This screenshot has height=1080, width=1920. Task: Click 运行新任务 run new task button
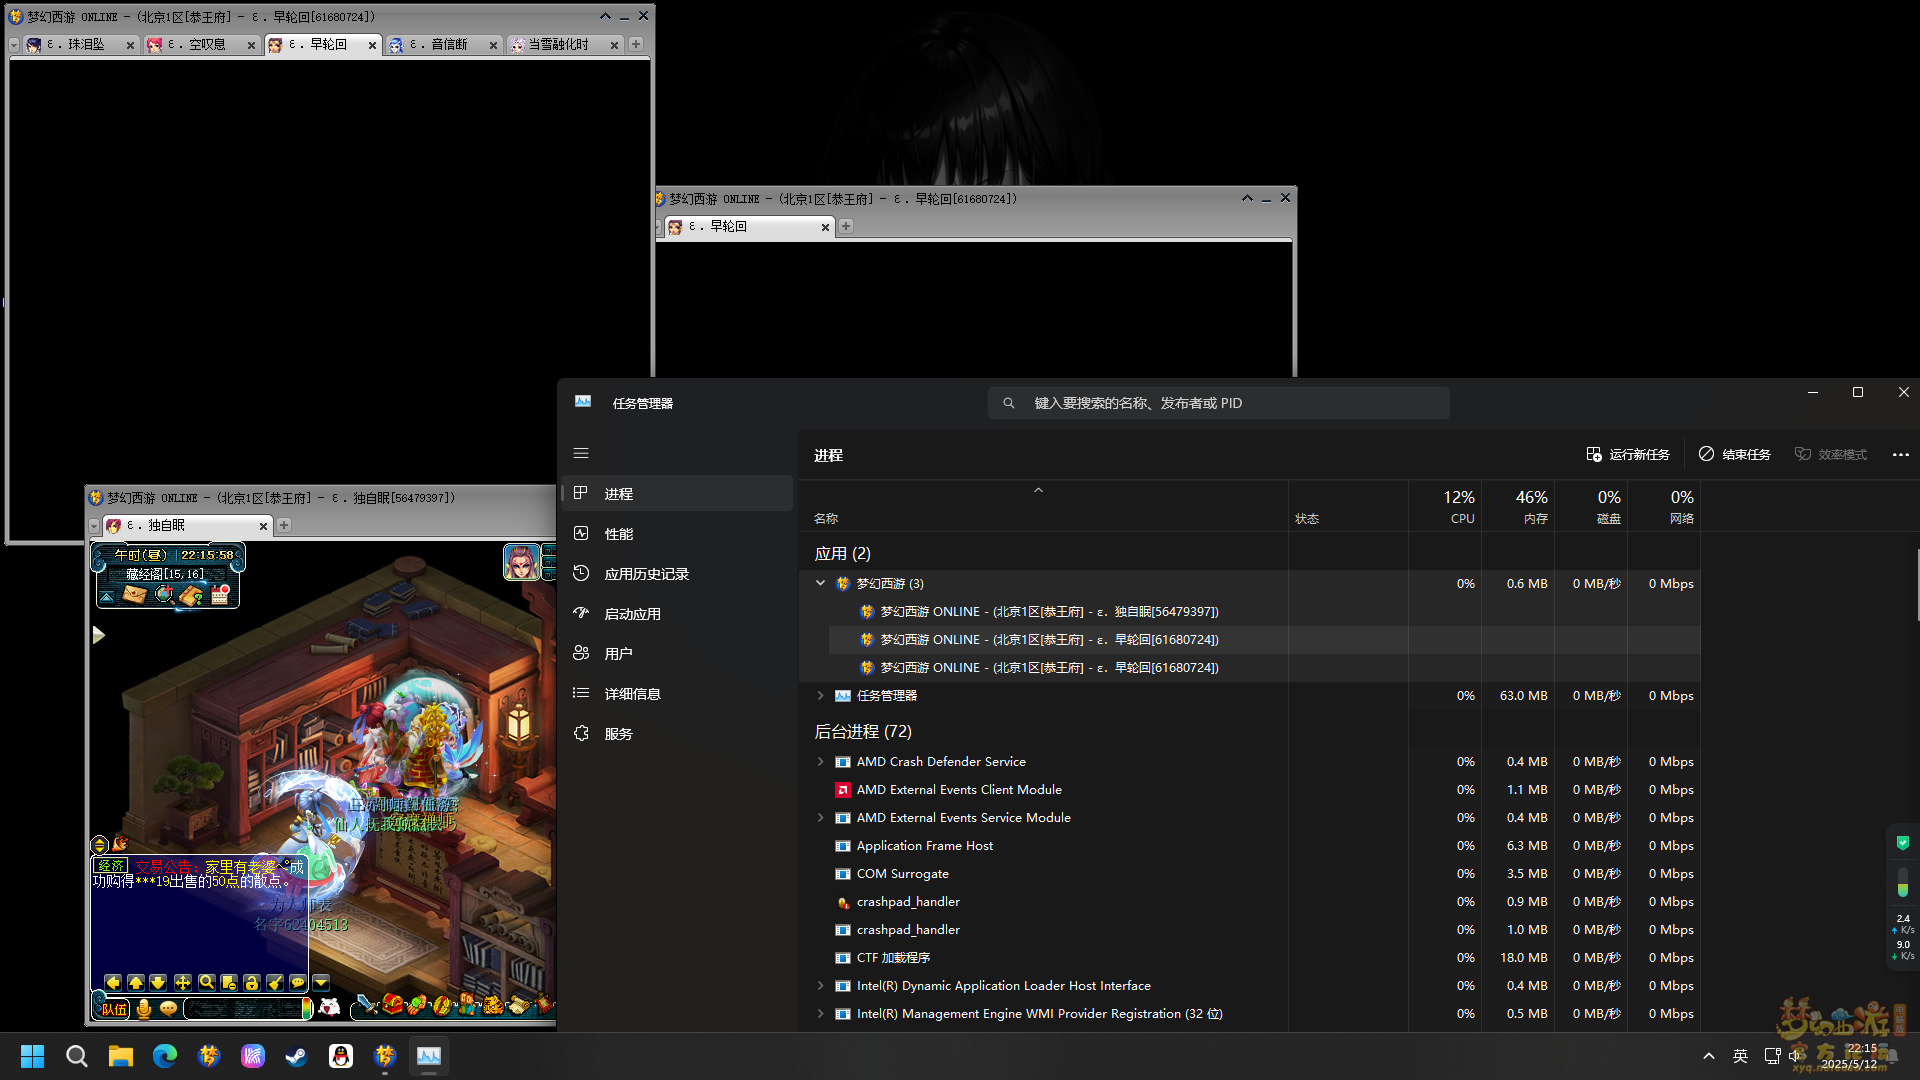click(x=1628, y=455)
